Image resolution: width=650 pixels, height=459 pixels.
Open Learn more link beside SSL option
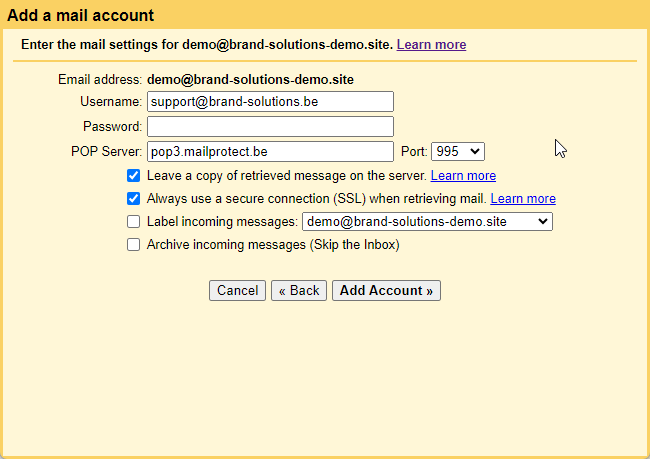[523, 199]
